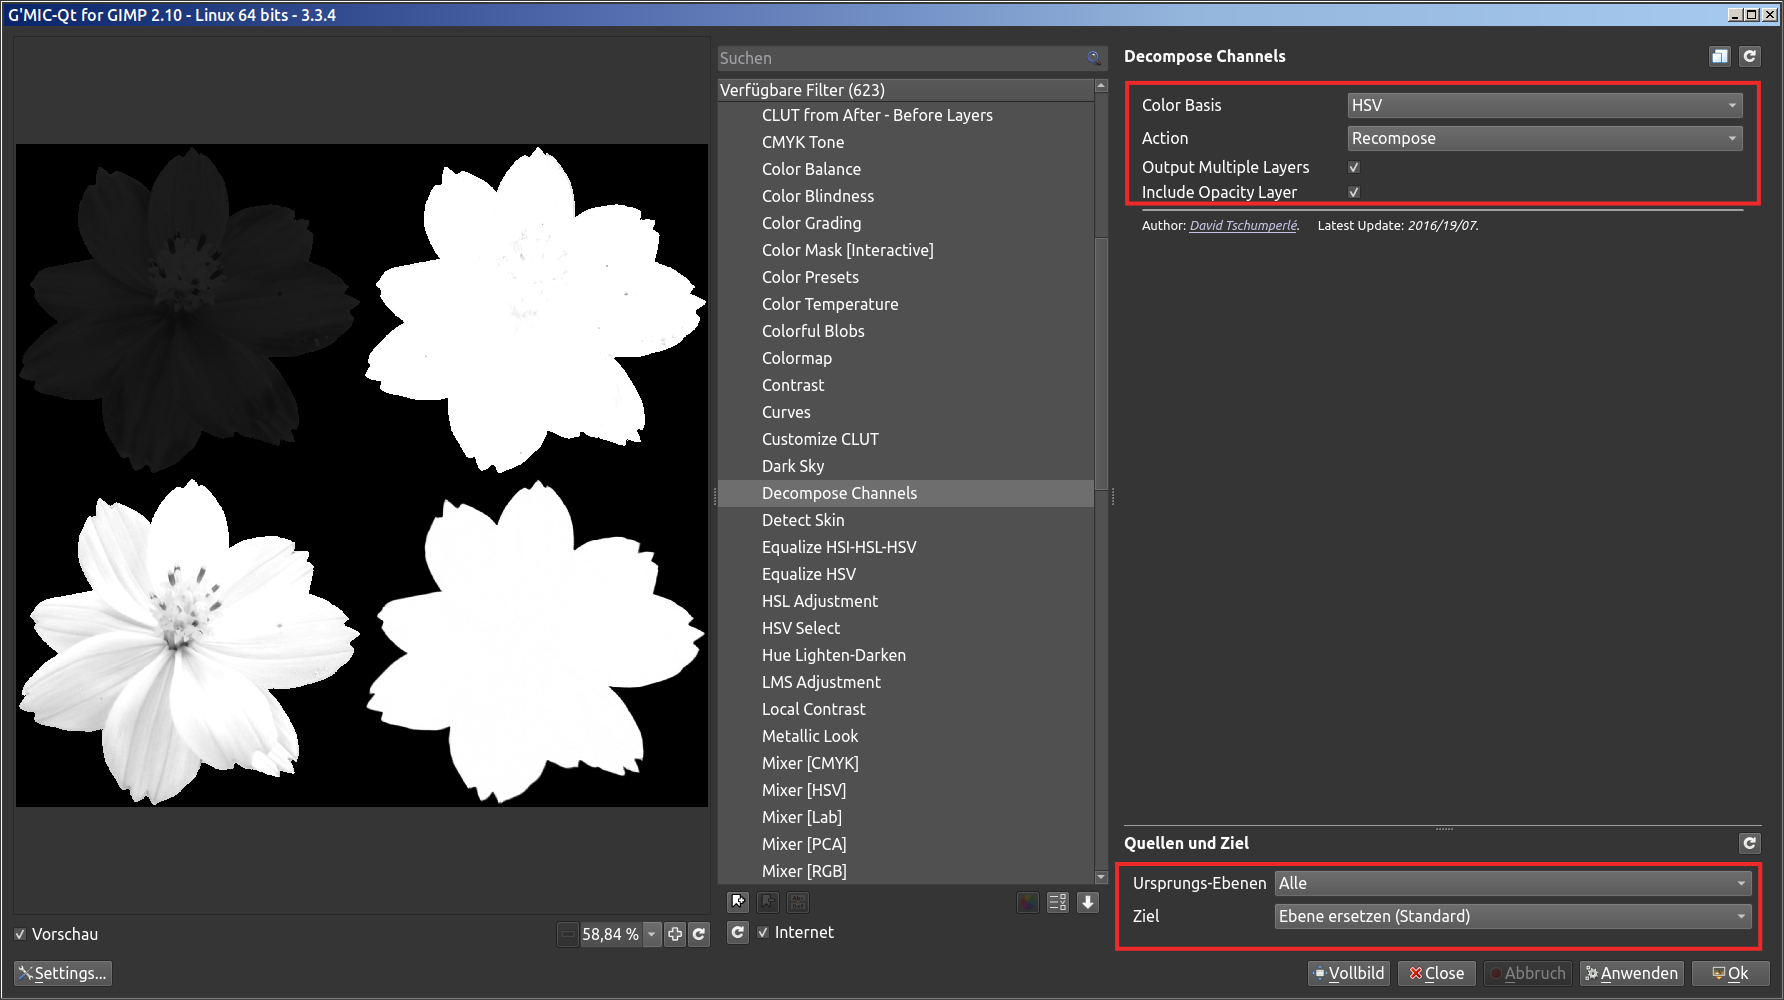Reset the preview zoom with the refresh icon
The height and width of the screenshot is (1000, 1784).
699,934
